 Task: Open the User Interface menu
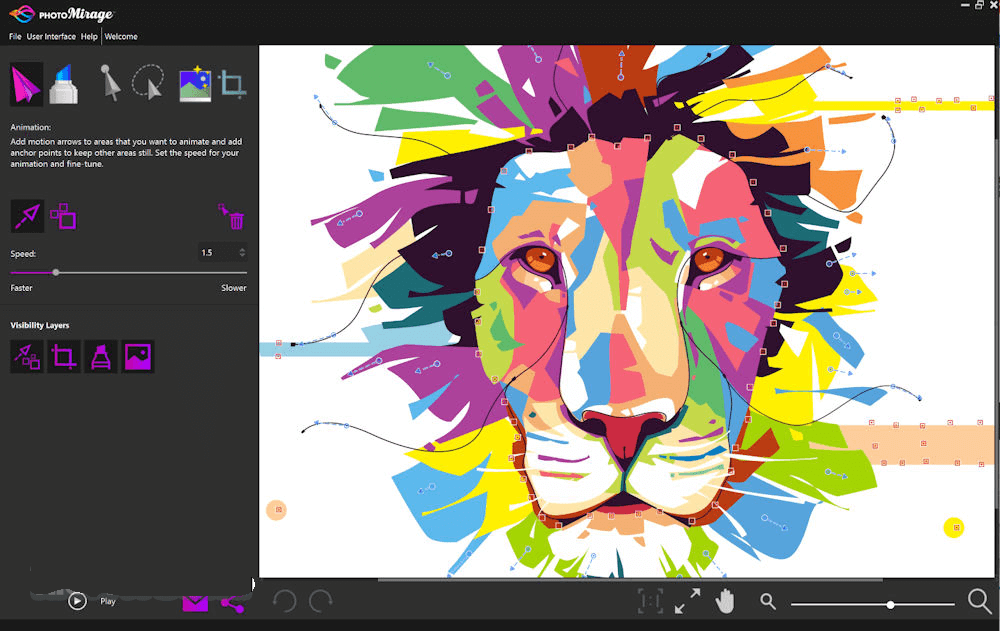click(51, 37)
